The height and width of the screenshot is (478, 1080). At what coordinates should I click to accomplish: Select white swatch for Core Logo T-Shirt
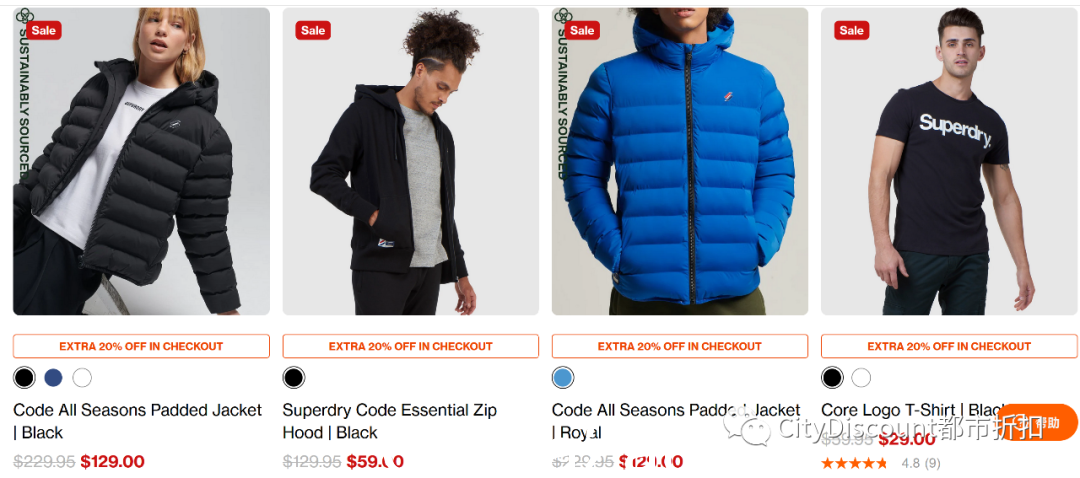pos(861,377)
